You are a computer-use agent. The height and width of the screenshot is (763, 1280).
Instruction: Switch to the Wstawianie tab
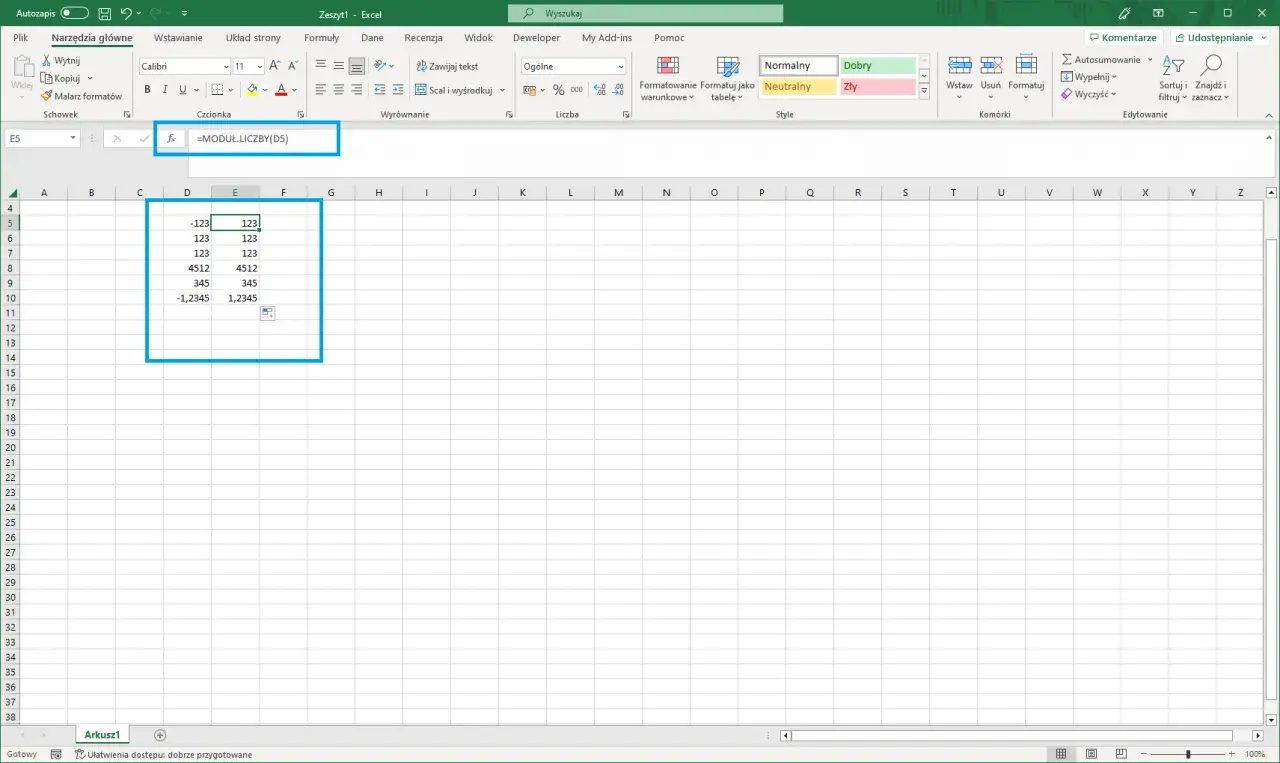(178, 38)
